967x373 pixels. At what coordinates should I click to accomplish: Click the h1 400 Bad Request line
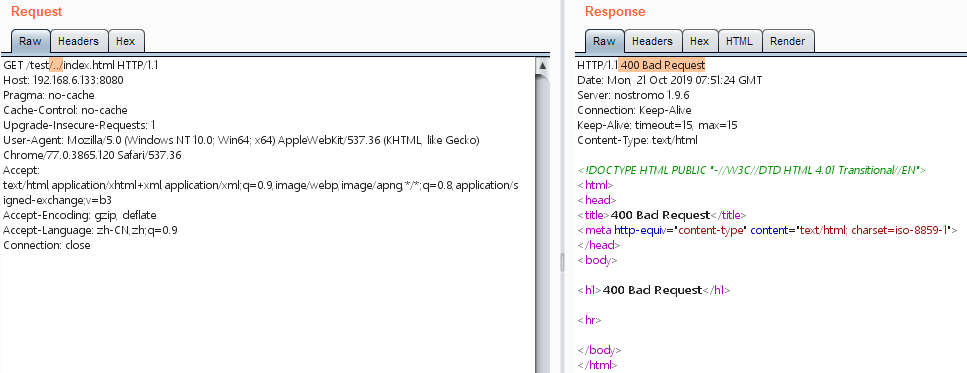click(x=654, y=290)
